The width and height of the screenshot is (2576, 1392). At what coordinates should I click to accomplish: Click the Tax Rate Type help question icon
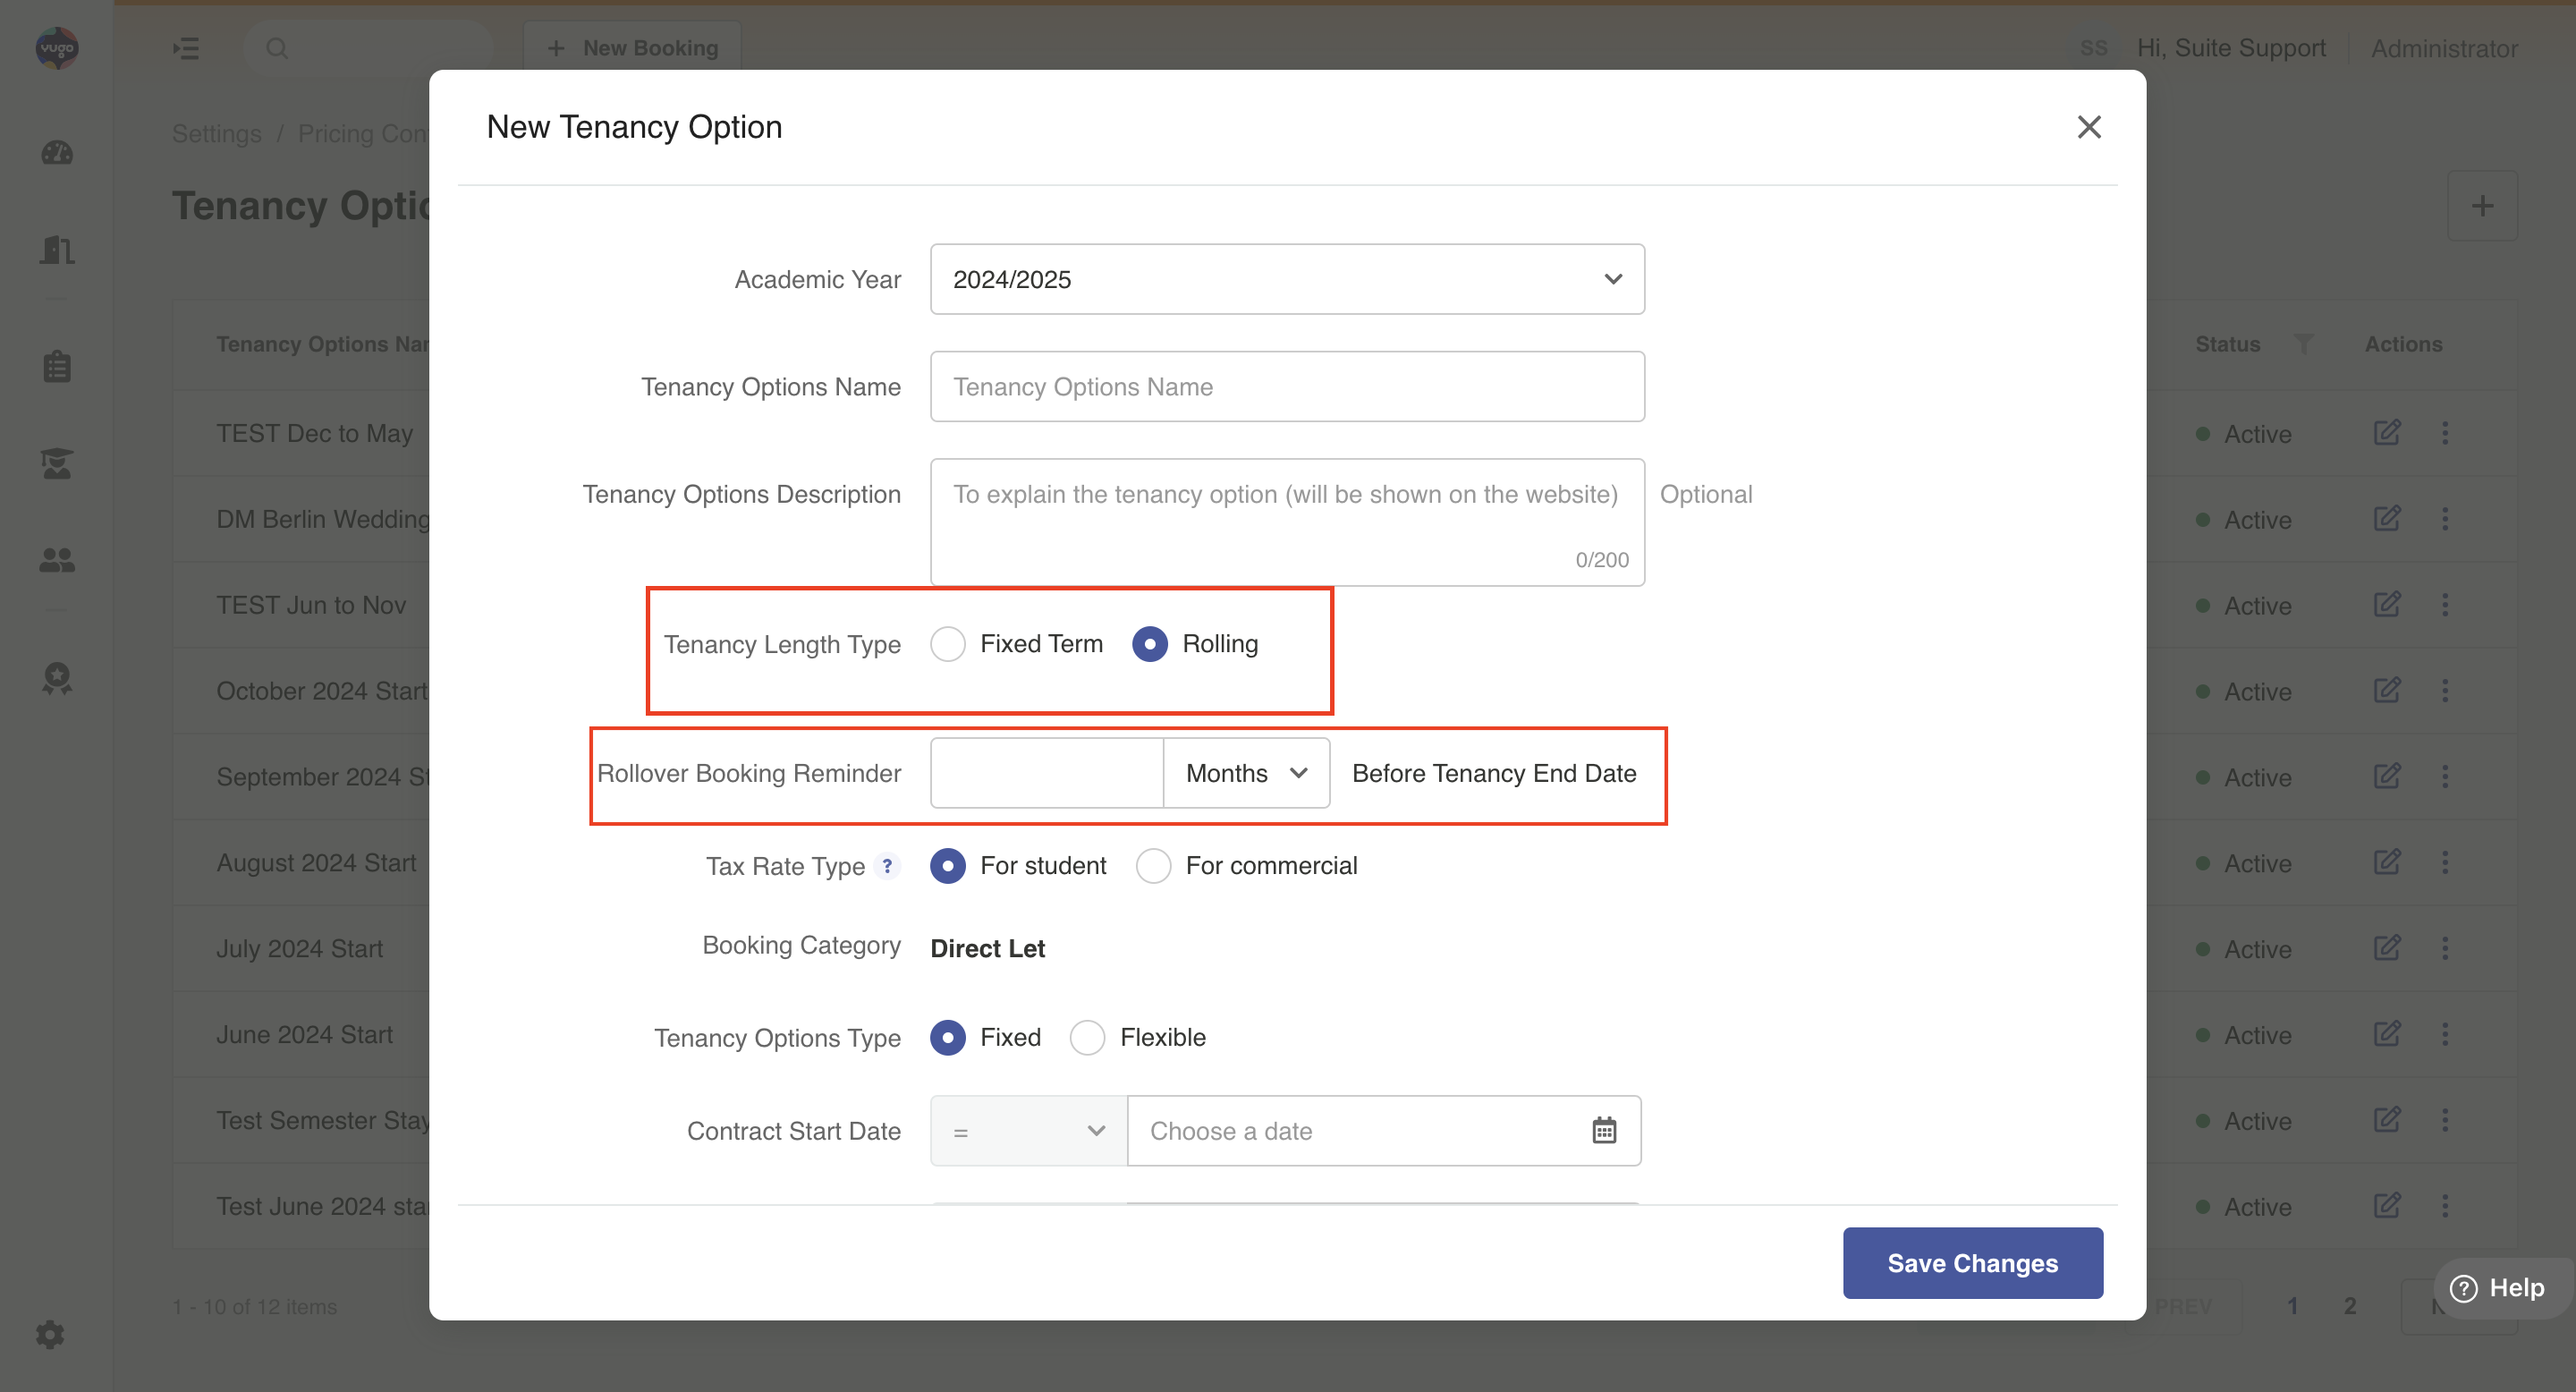click(887, 865)
